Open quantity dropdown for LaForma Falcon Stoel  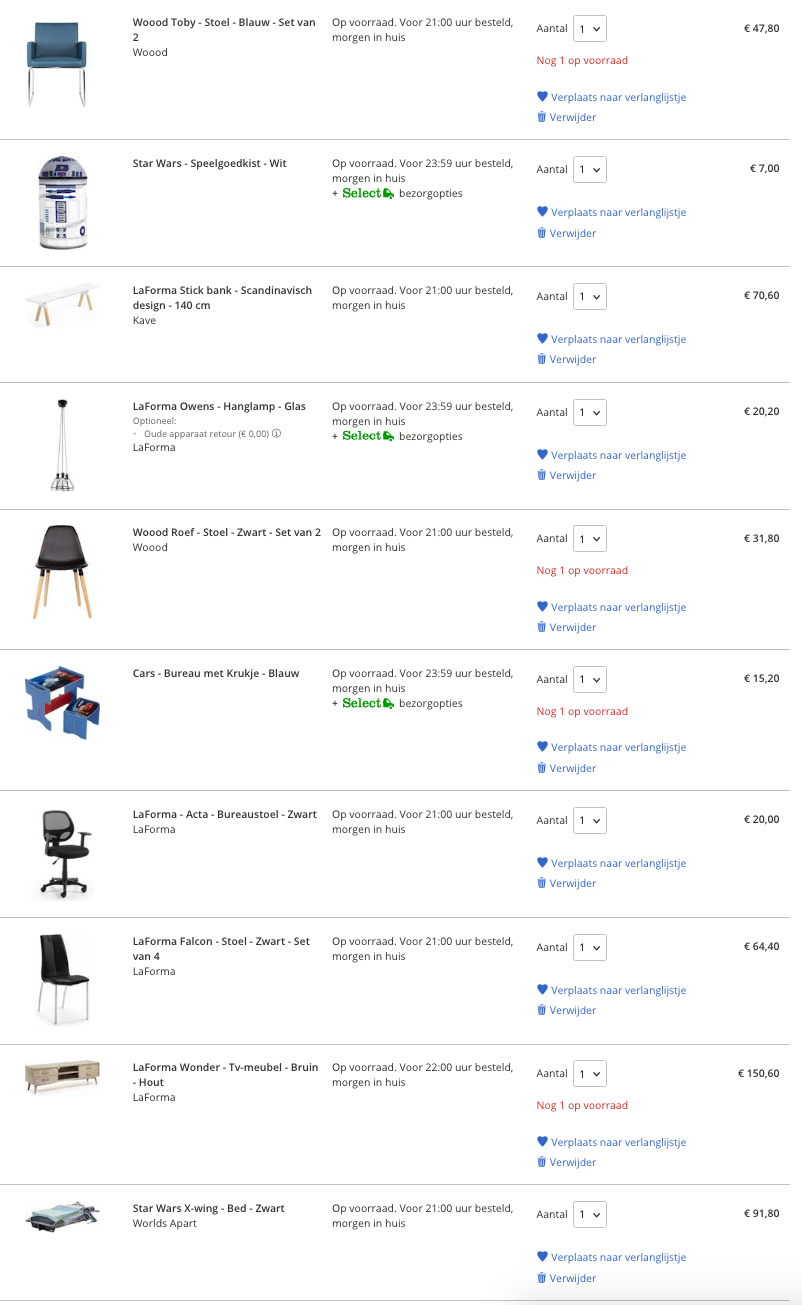coord(590,947)
